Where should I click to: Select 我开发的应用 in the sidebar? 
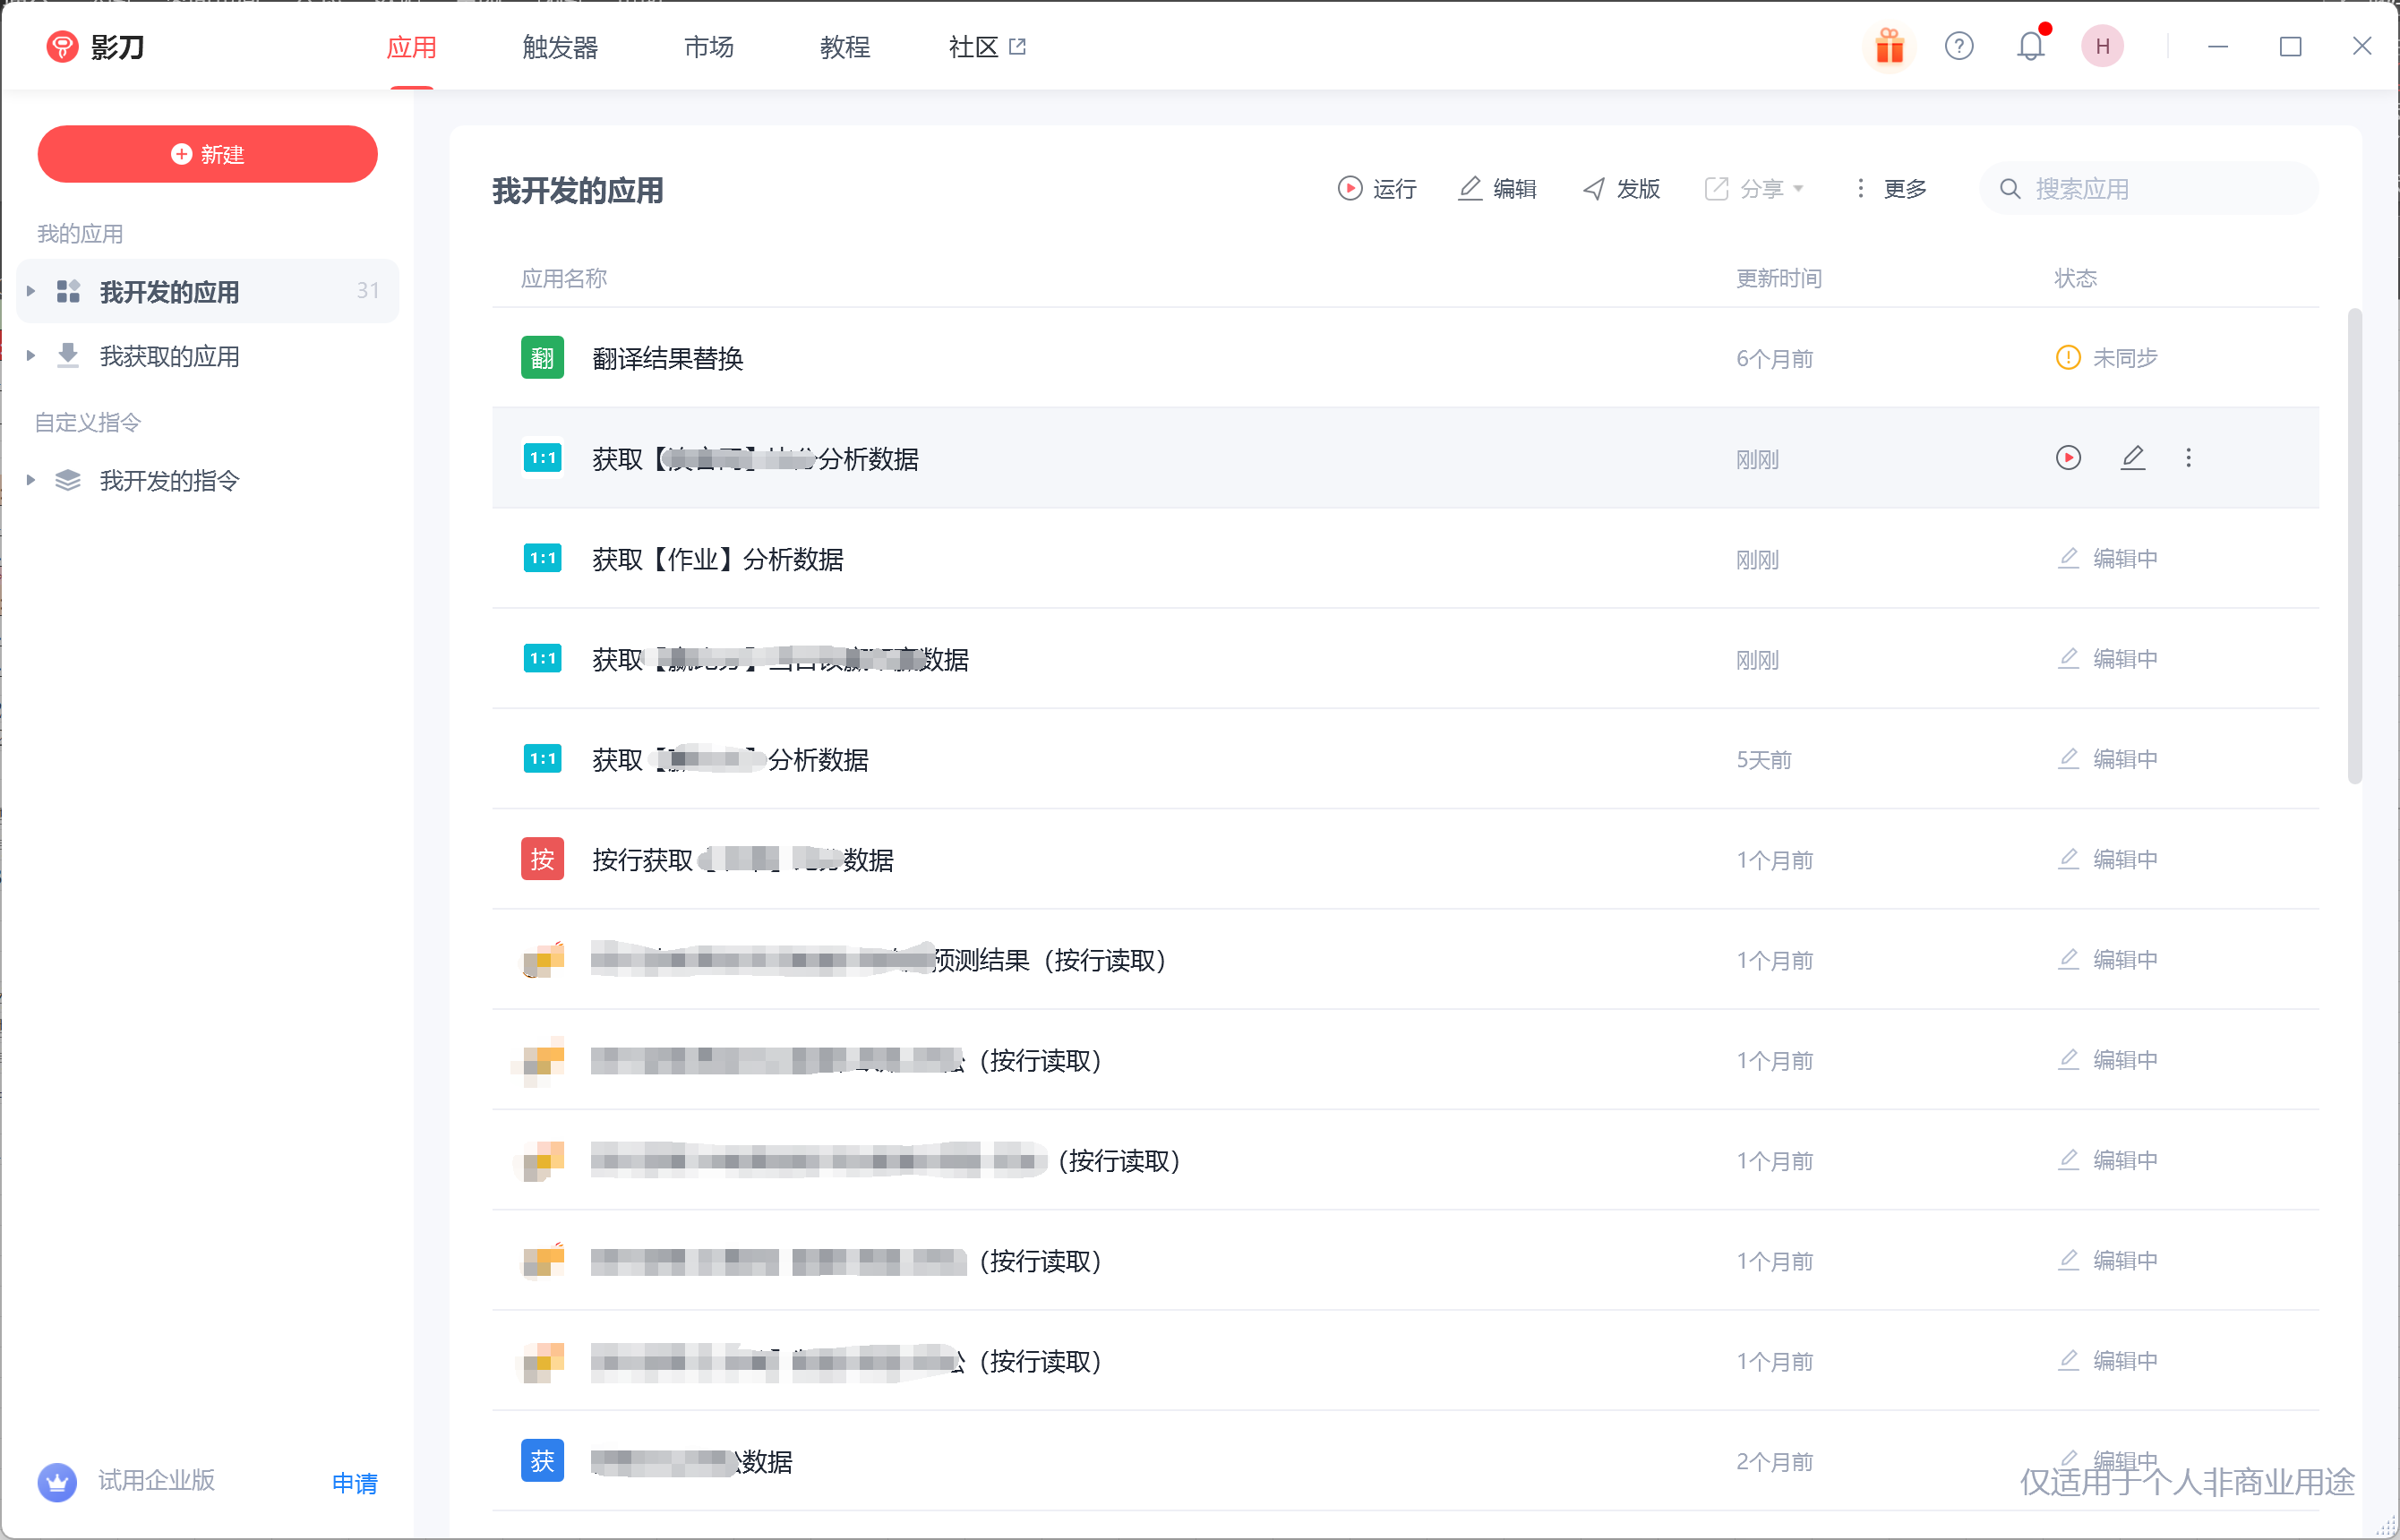click(x=207, y=291)
